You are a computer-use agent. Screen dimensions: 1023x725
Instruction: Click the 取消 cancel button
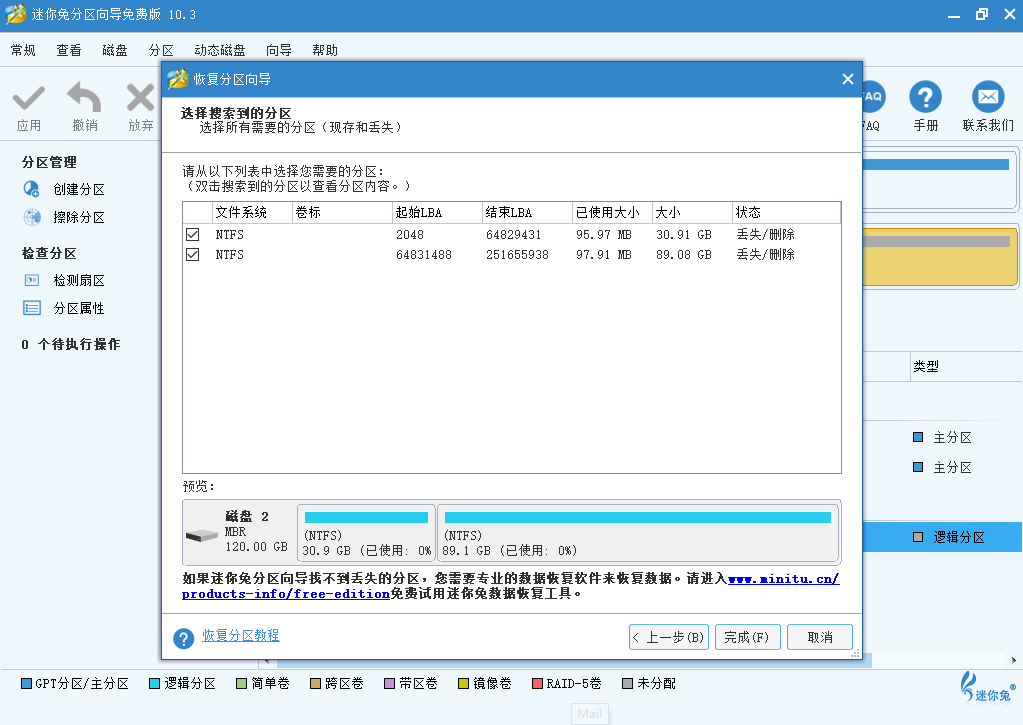820,637
